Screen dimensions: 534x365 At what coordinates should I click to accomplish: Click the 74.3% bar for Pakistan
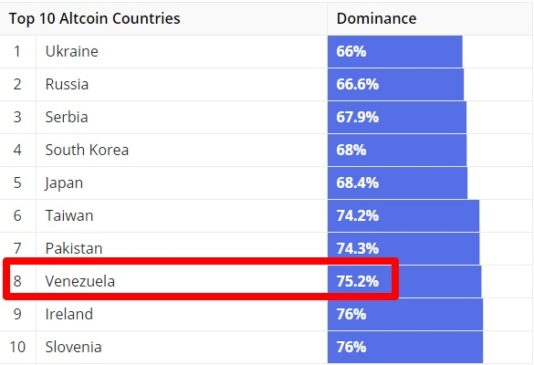point(404,248)
